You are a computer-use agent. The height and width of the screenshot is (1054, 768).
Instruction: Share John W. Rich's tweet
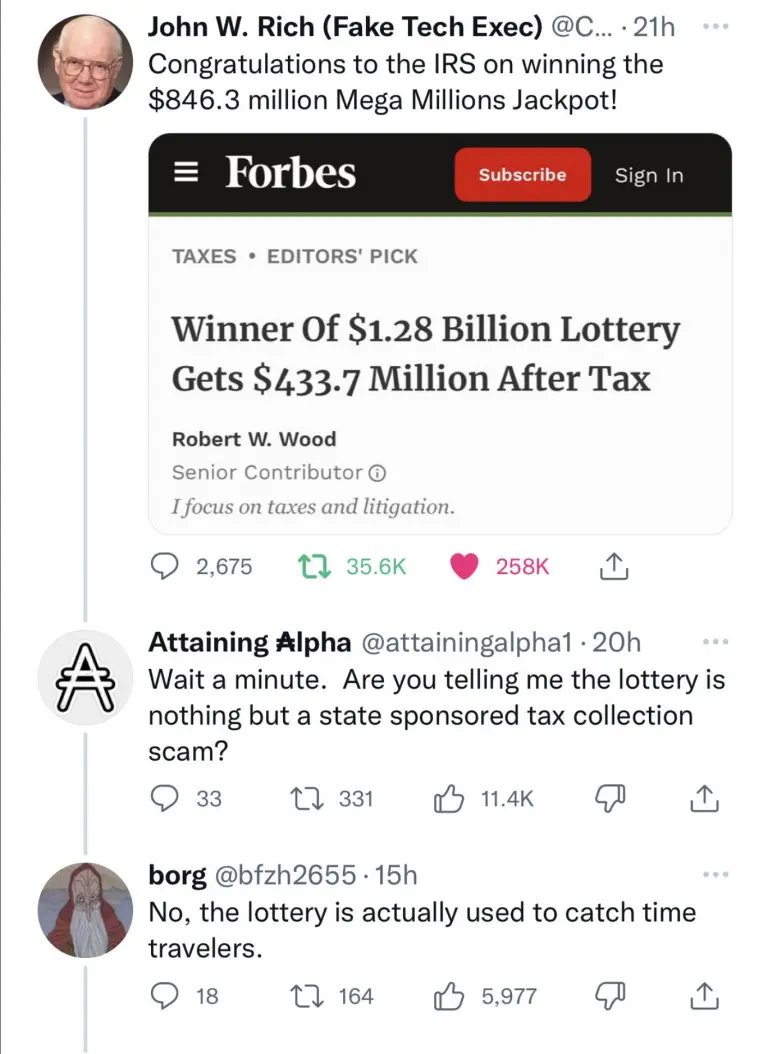[613, 566]
